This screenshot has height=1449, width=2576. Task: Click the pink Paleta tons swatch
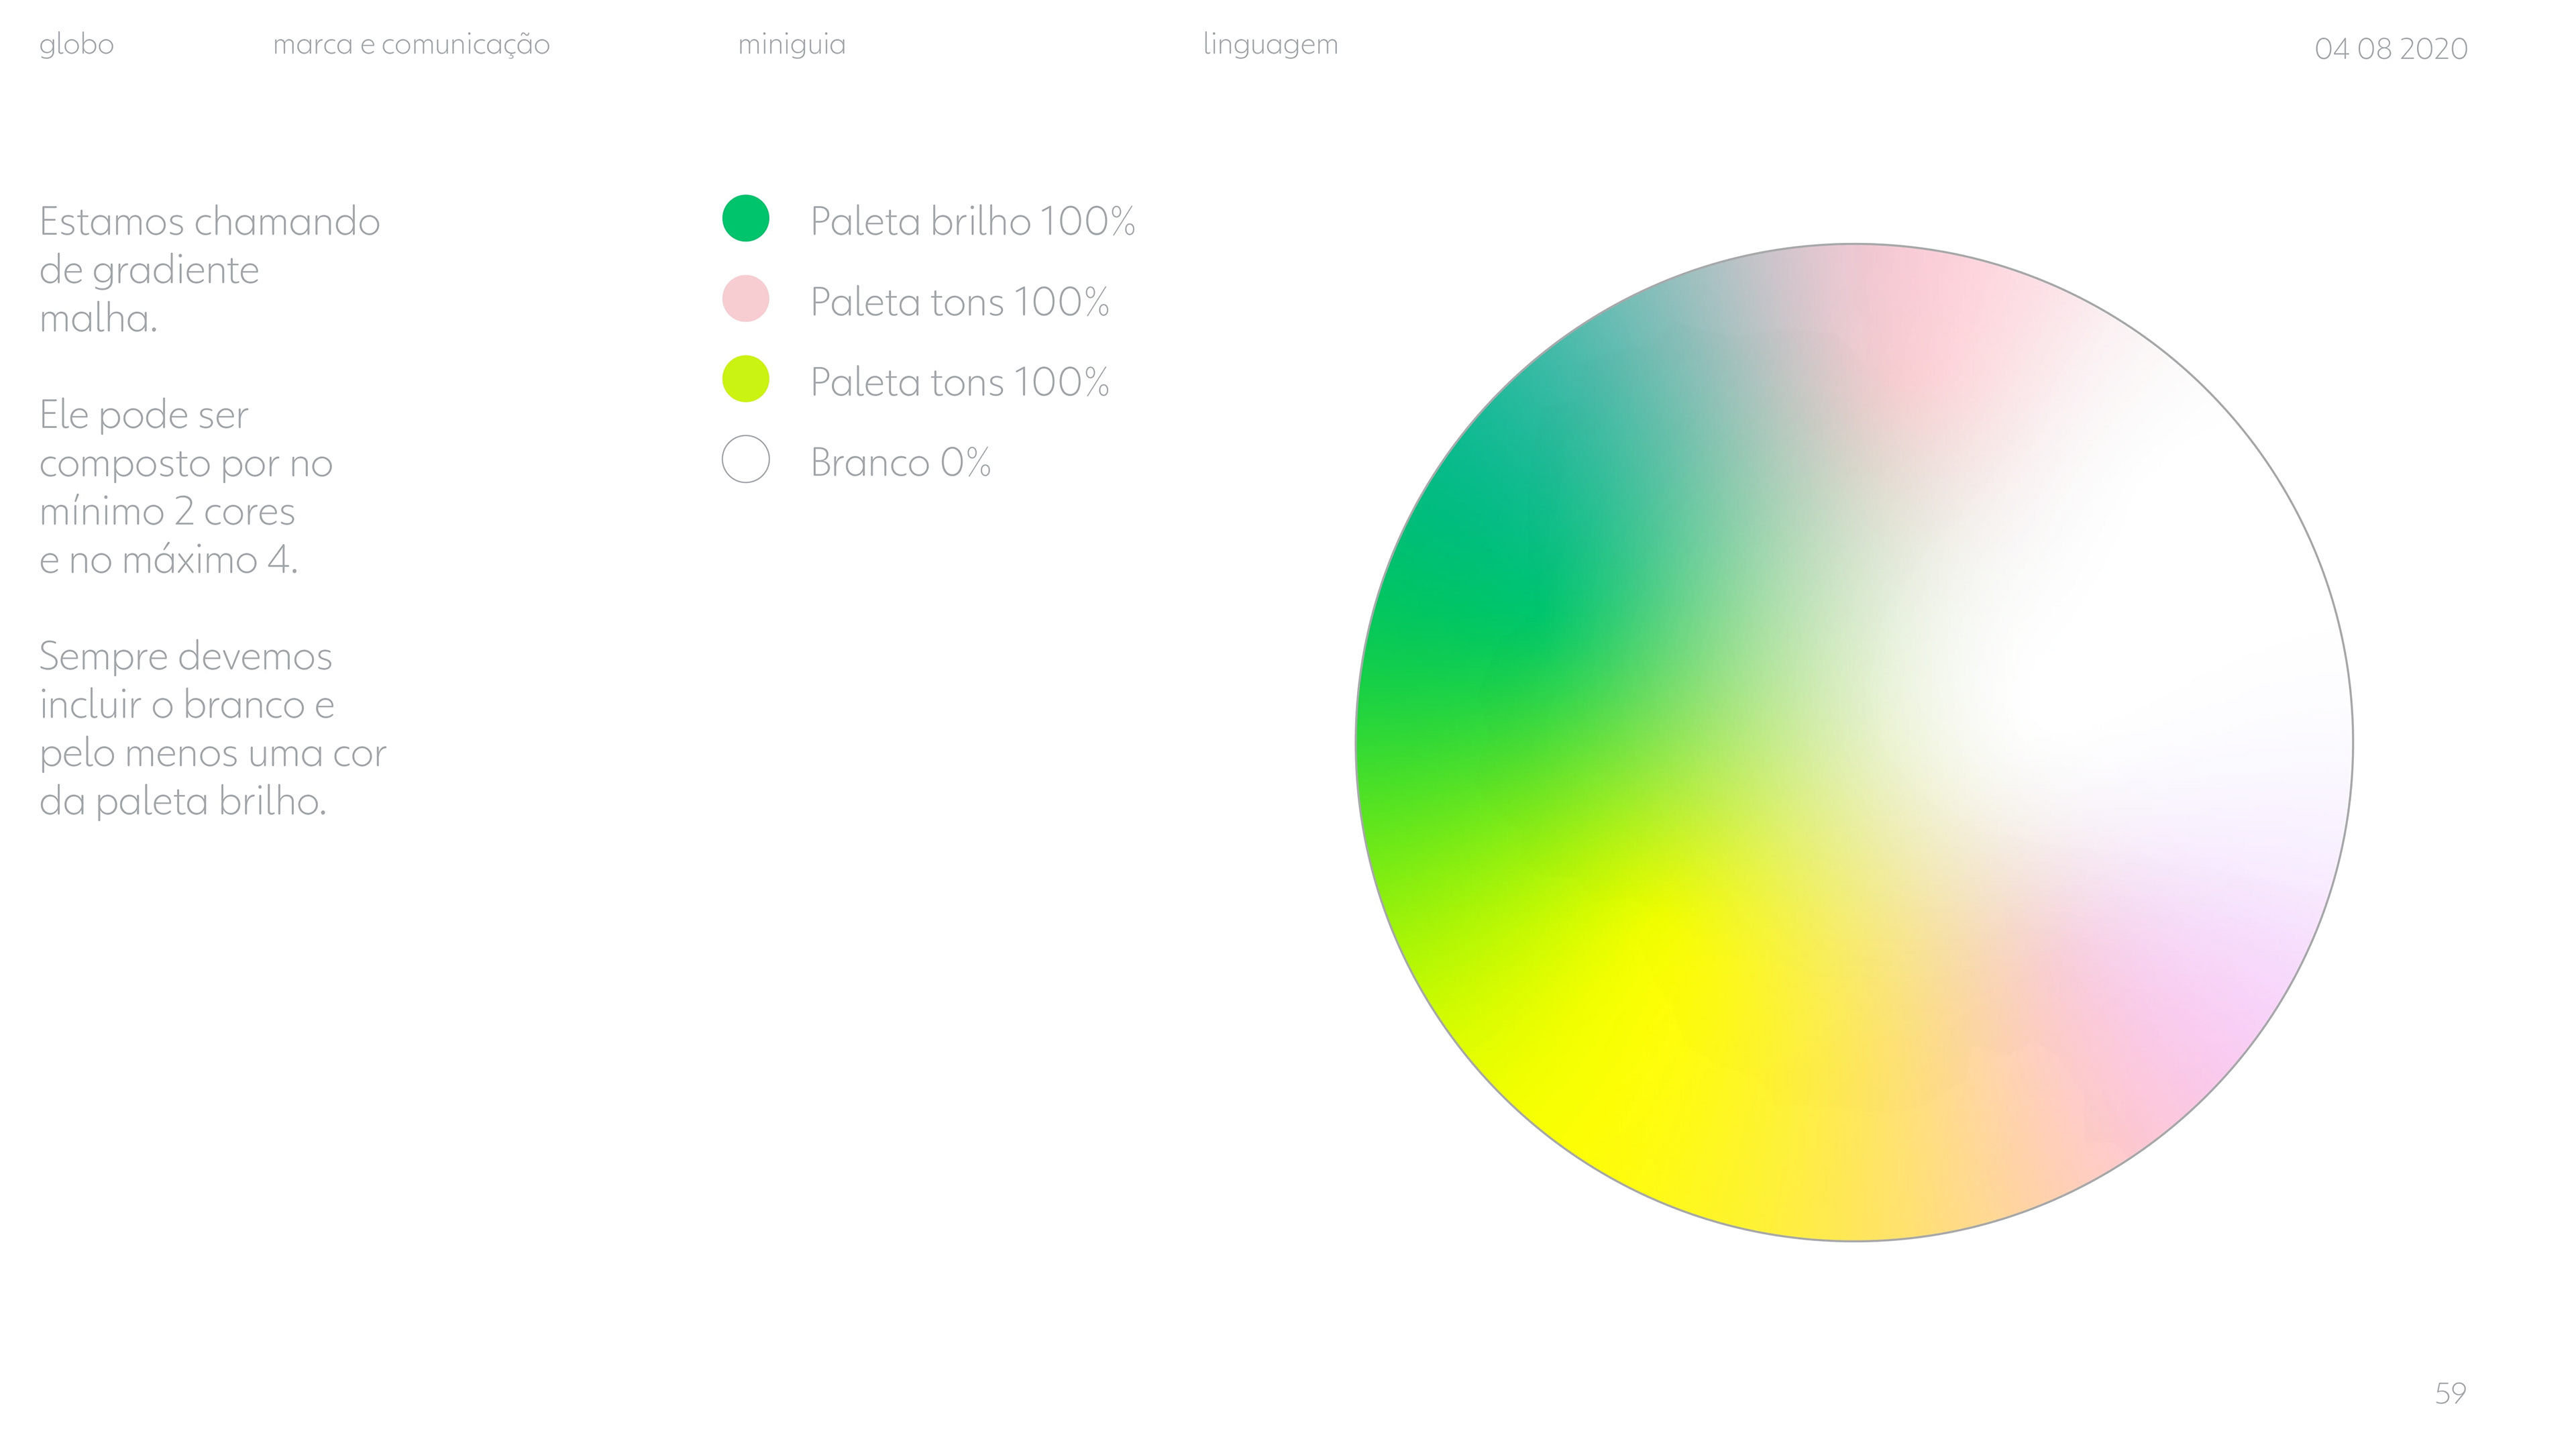(x=745, y=299)
